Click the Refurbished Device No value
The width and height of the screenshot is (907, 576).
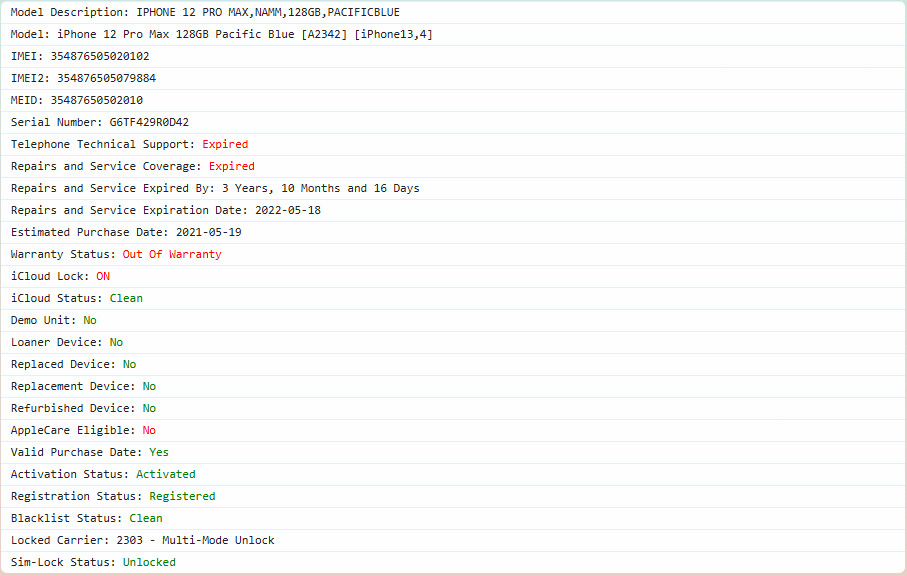149,408
